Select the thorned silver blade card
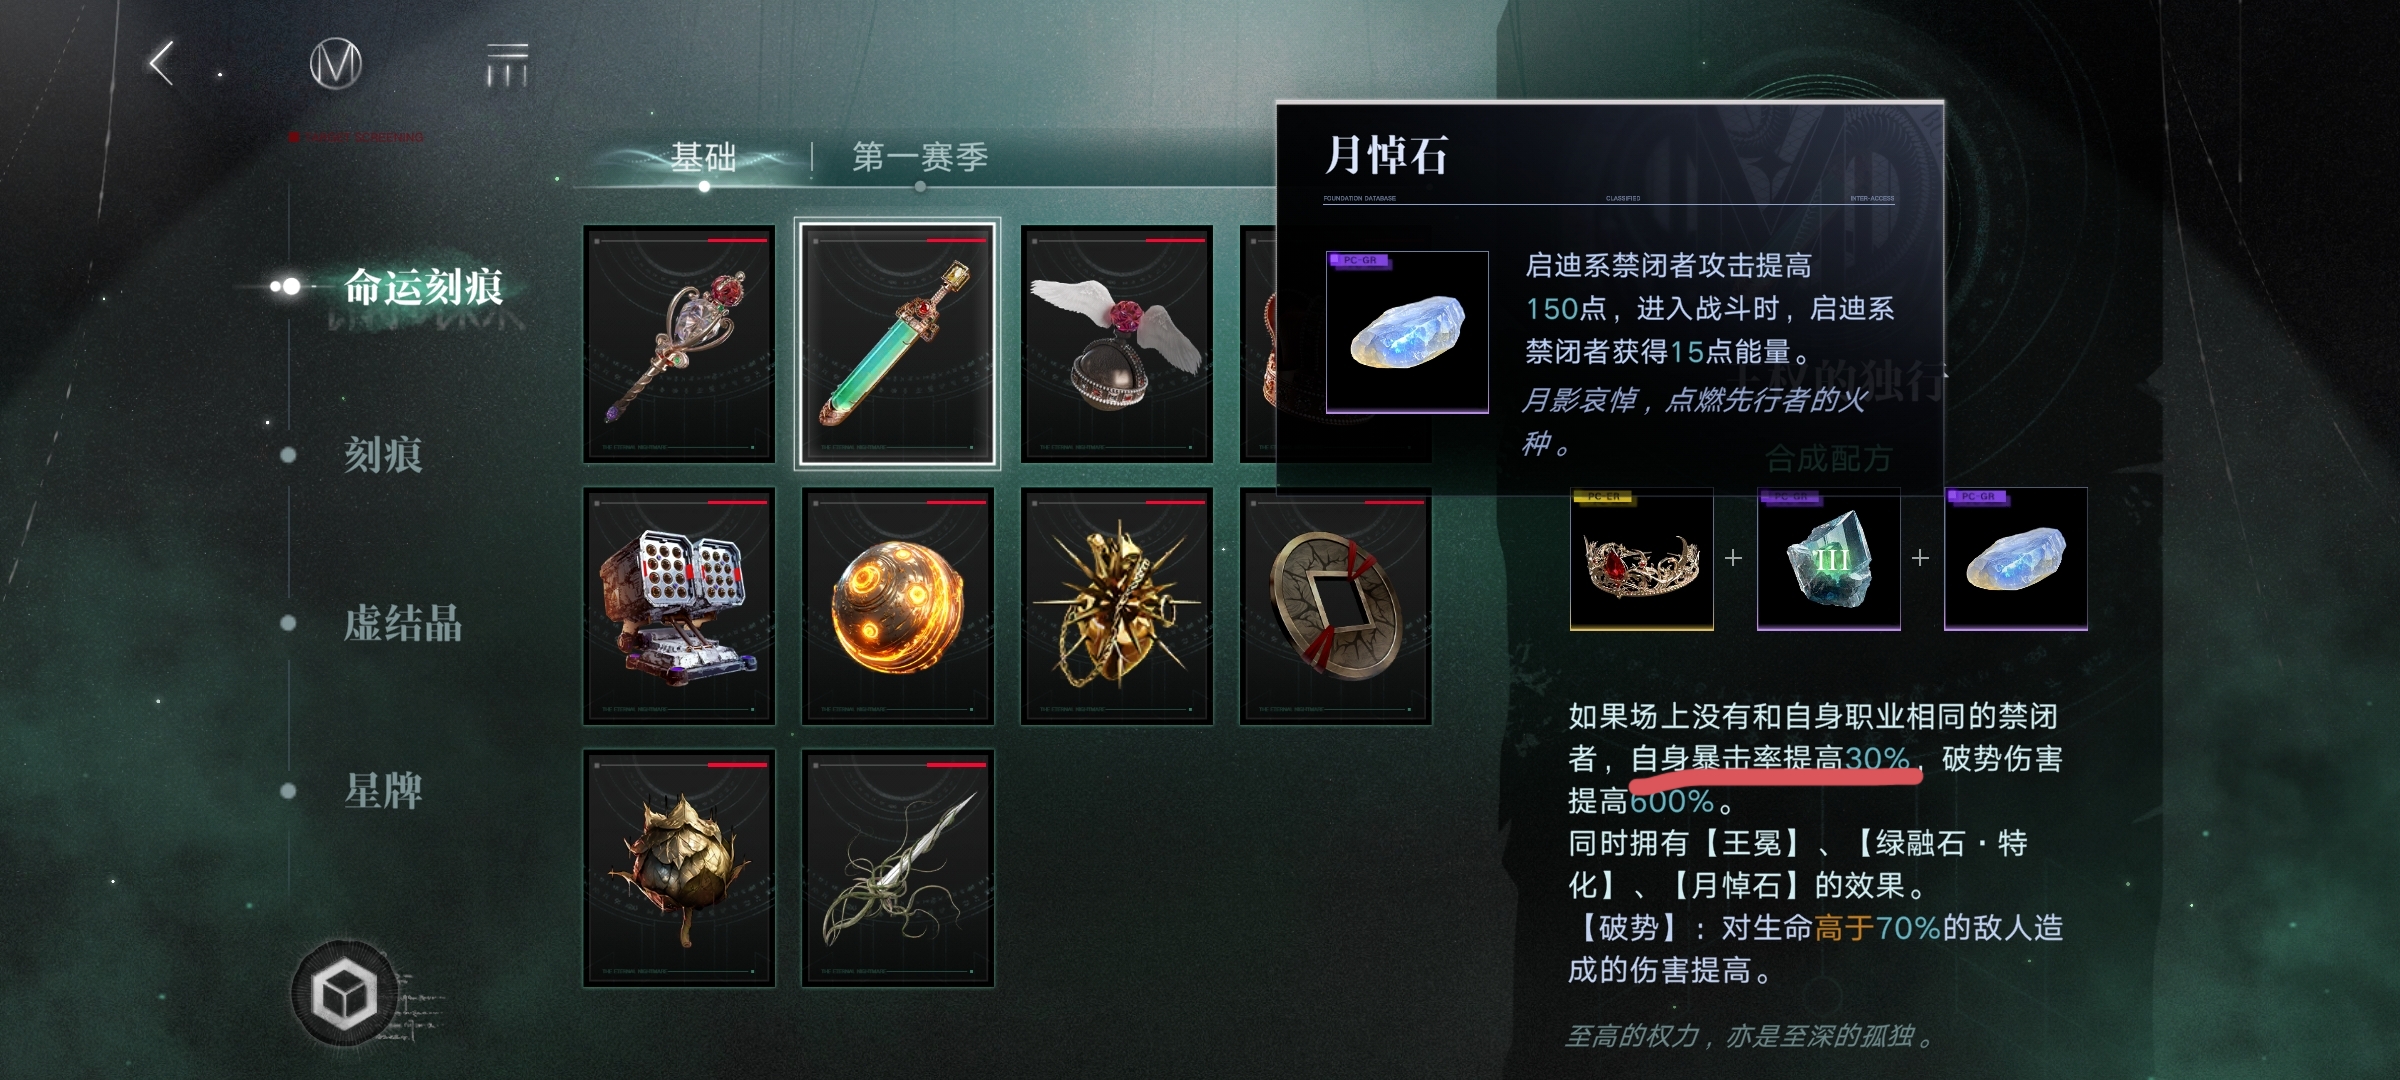2400x1080 pixels. point(897,868)
